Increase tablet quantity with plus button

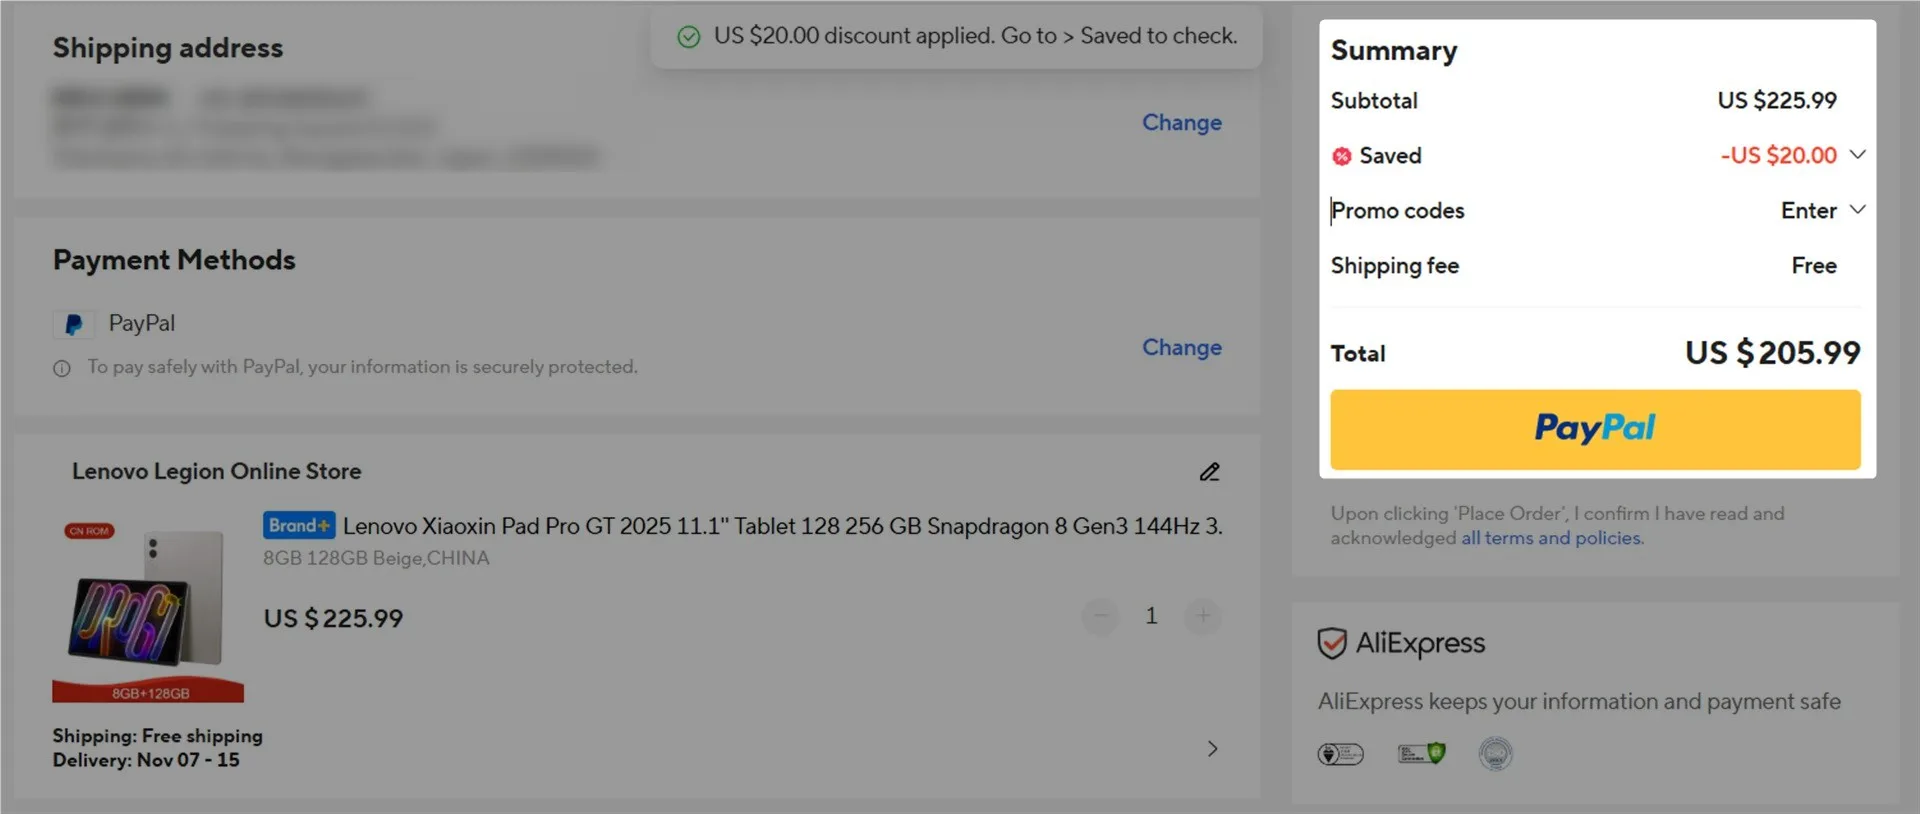1203,616
